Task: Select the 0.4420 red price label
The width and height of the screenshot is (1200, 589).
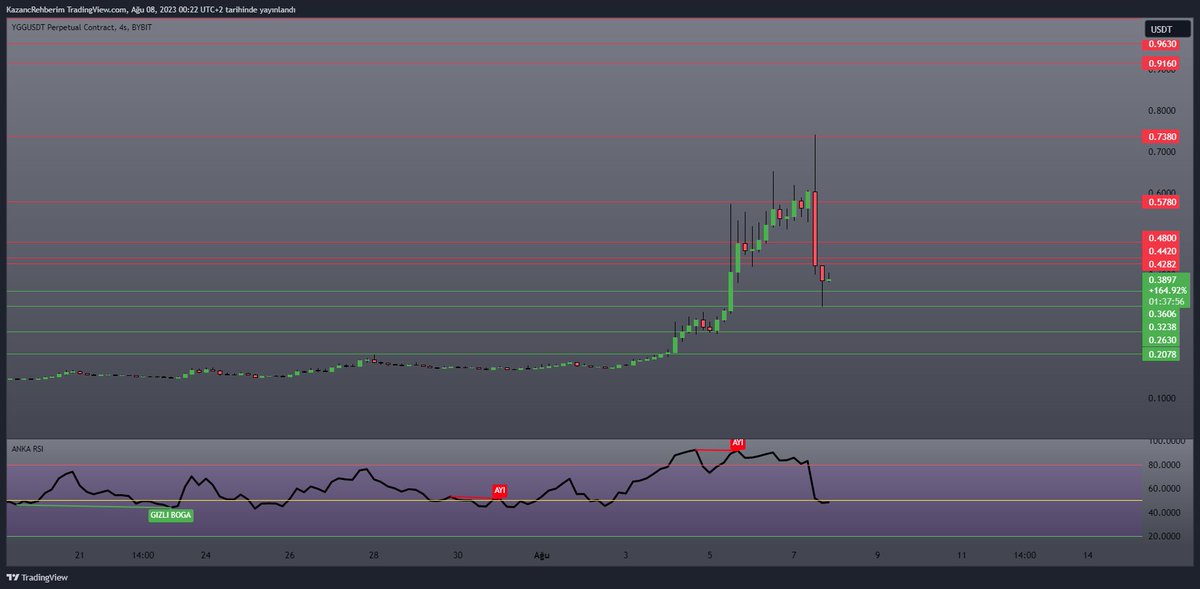Action: (x=1163, y=251)
